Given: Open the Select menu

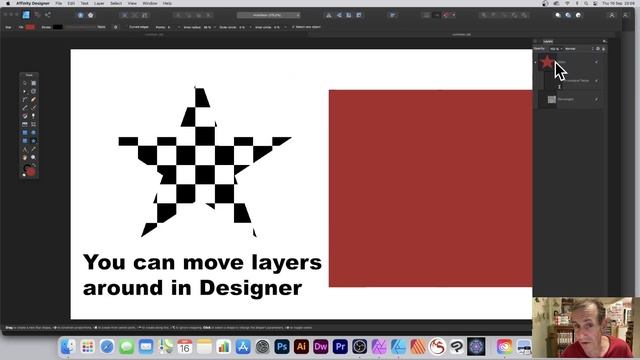Looking at the screenshot, I should 116,3.
